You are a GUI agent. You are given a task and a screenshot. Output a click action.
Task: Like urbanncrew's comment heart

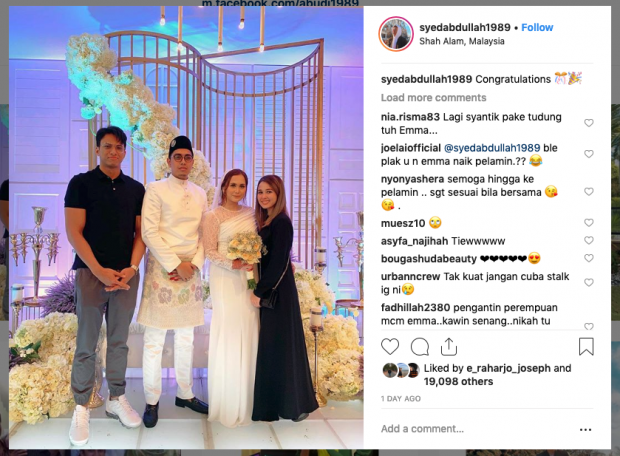(x=589, y=282)
